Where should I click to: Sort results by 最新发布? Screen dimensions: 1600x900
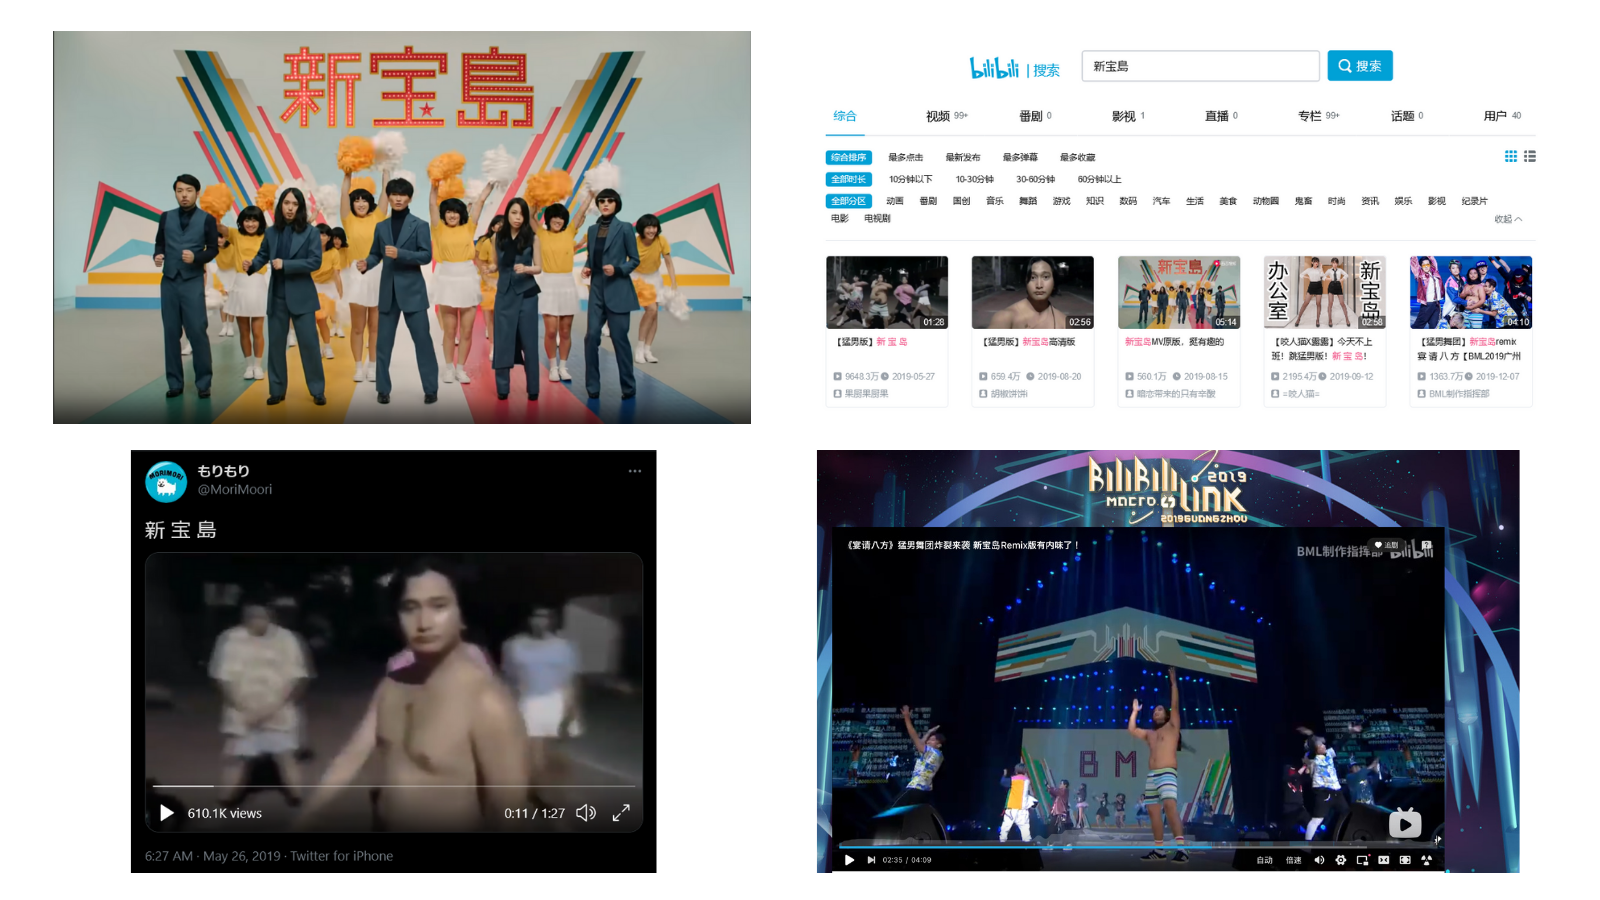[963, 157]
